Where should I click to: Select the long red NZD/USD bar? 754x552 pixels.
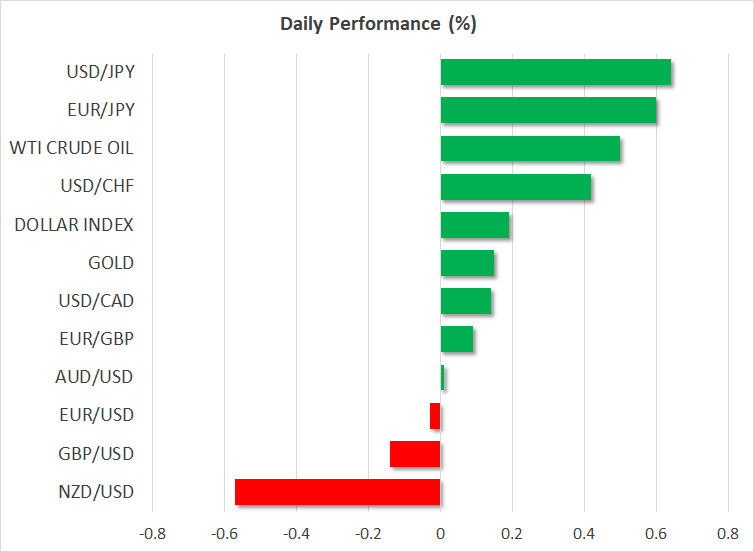coord(338,492)
